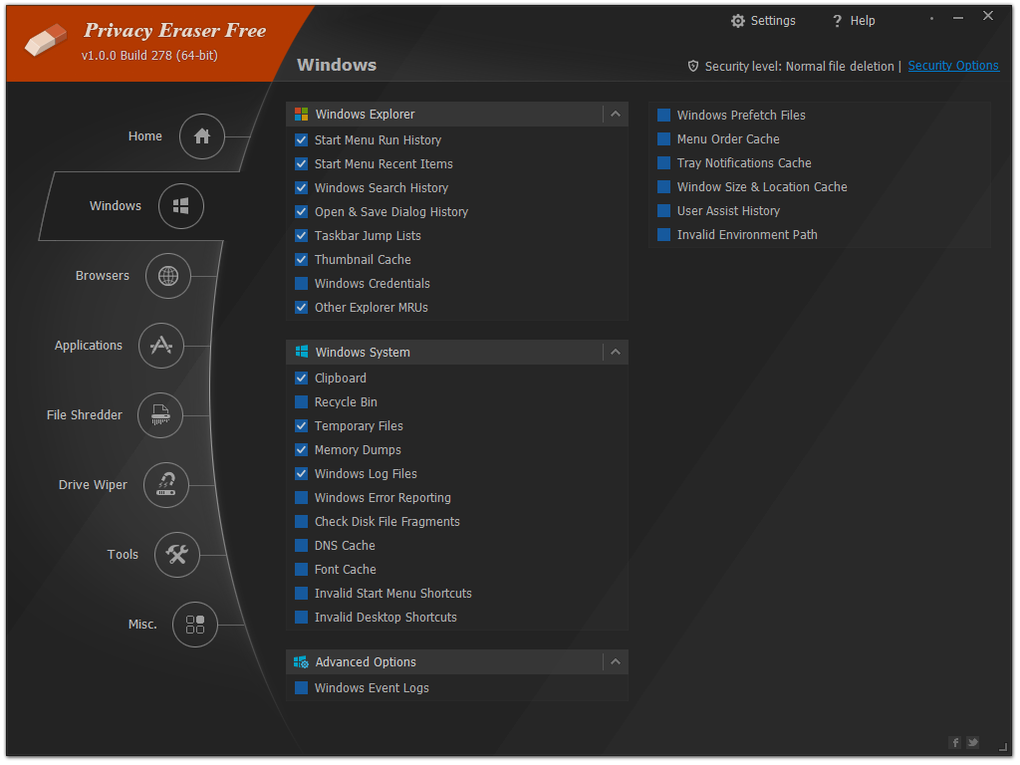Enable Recycle Bin cleaning

point(301,402)
